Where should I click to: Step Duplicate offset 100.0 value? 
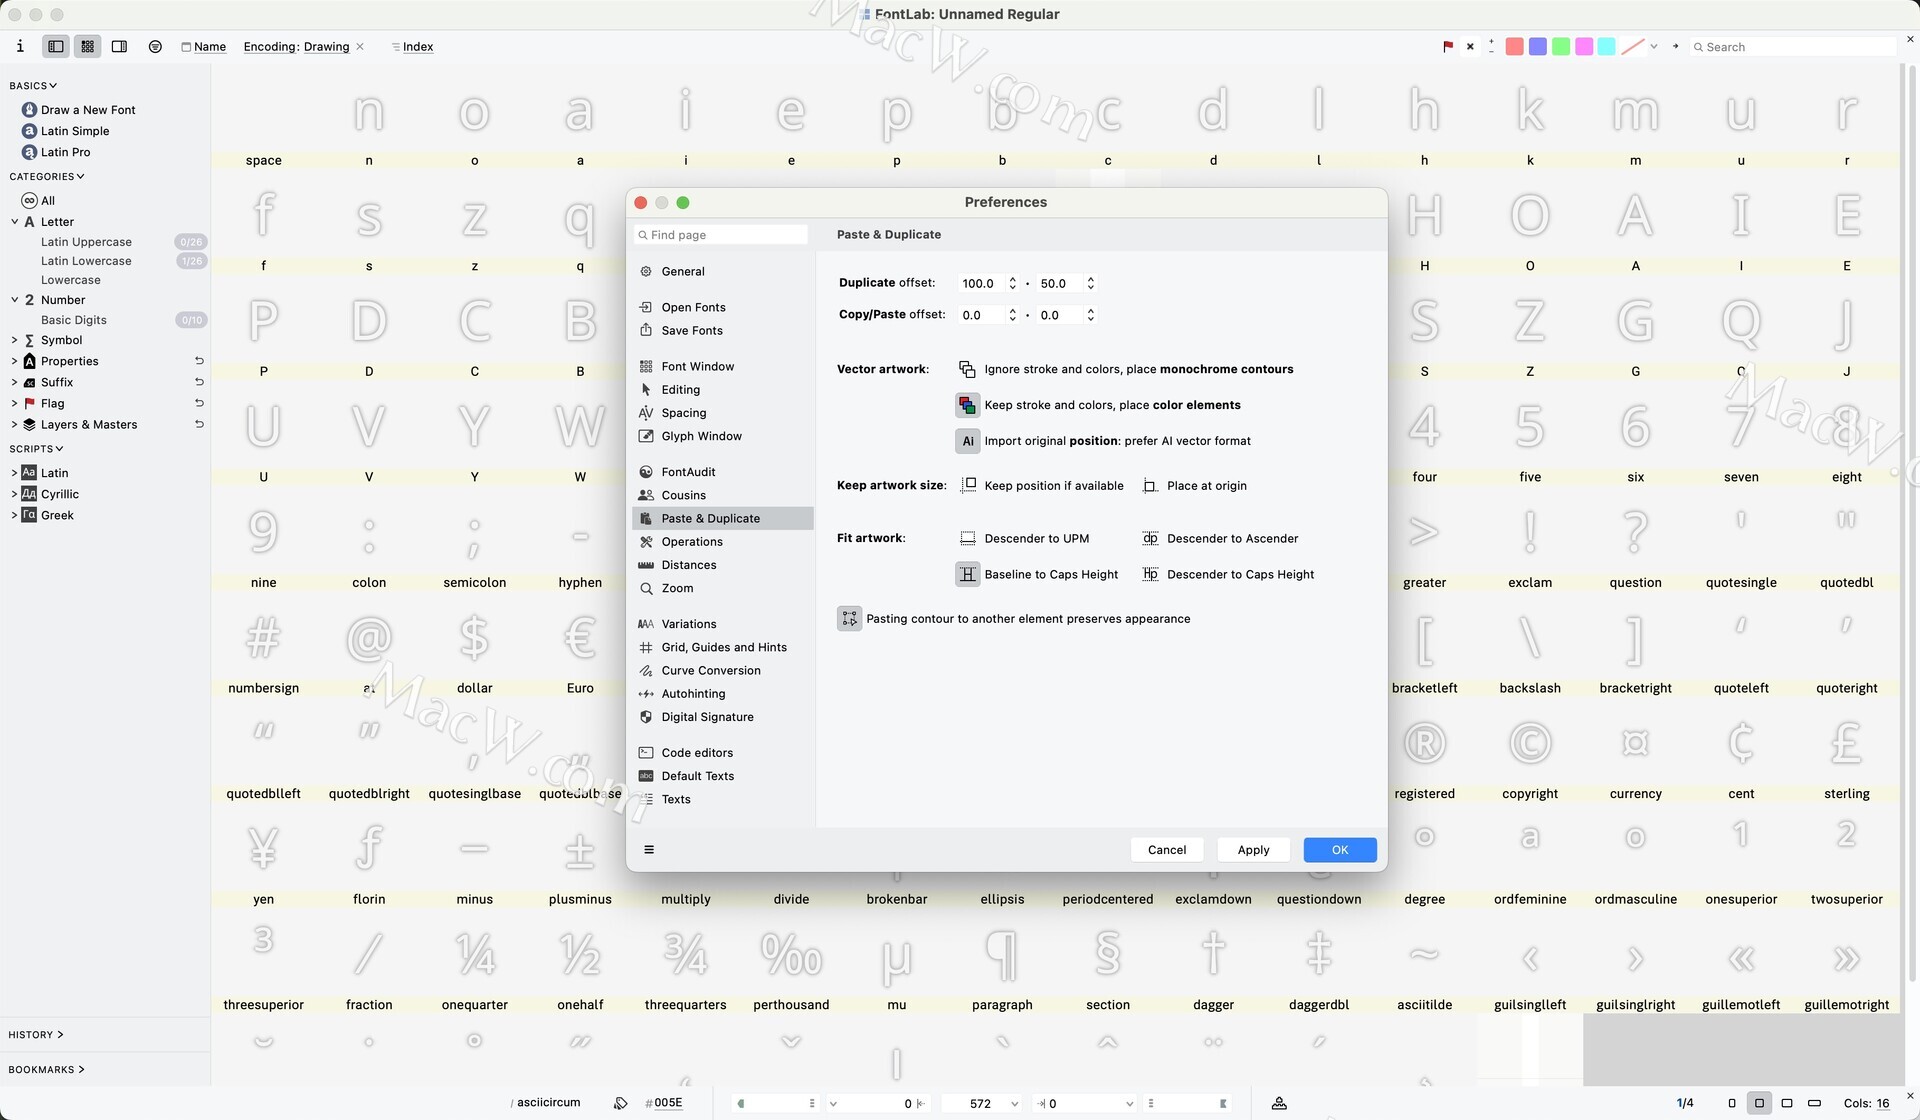tap(1013, 284)
